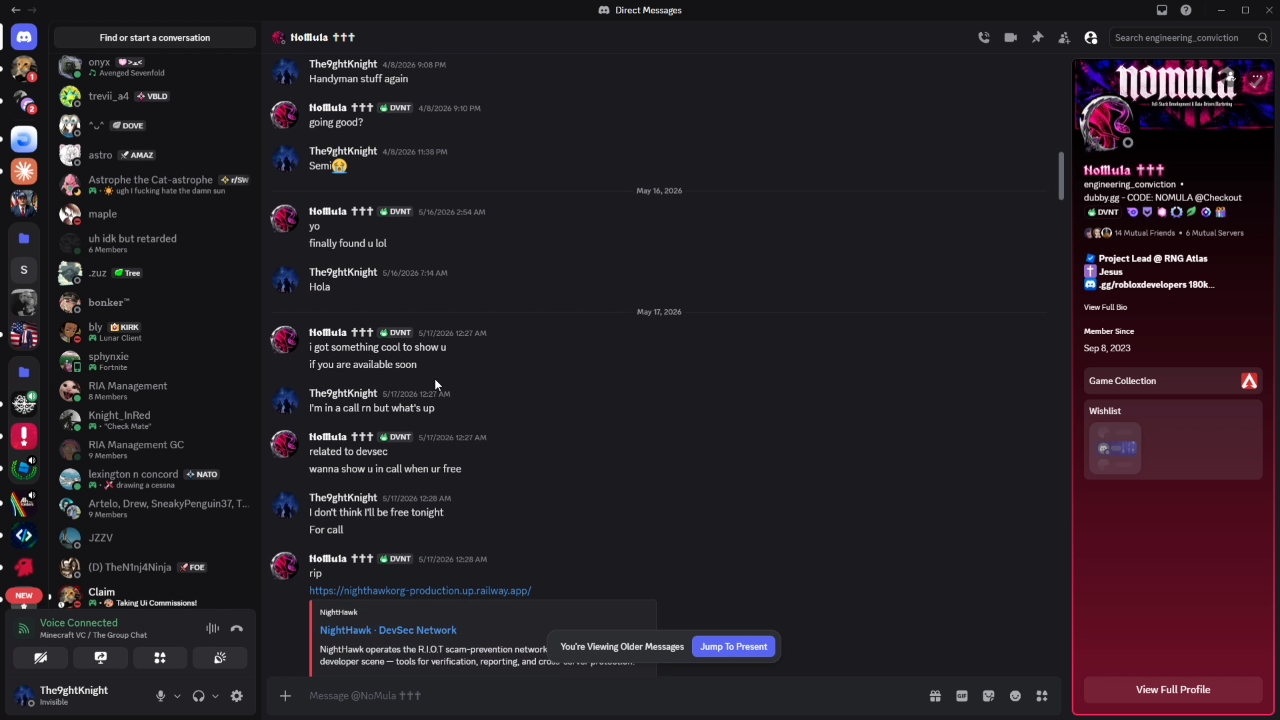Jump To Present messages

click(734, 647)
